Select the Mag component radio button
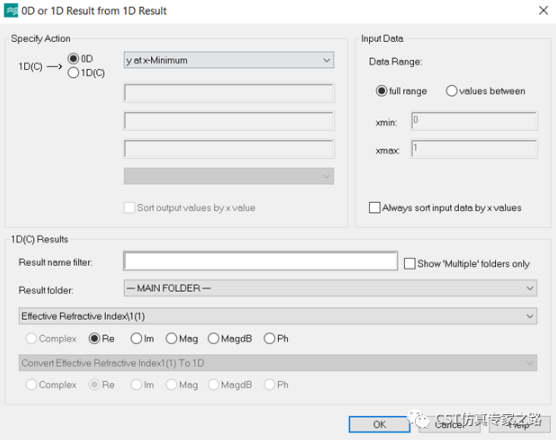556x440 pixels. [171, 339]
